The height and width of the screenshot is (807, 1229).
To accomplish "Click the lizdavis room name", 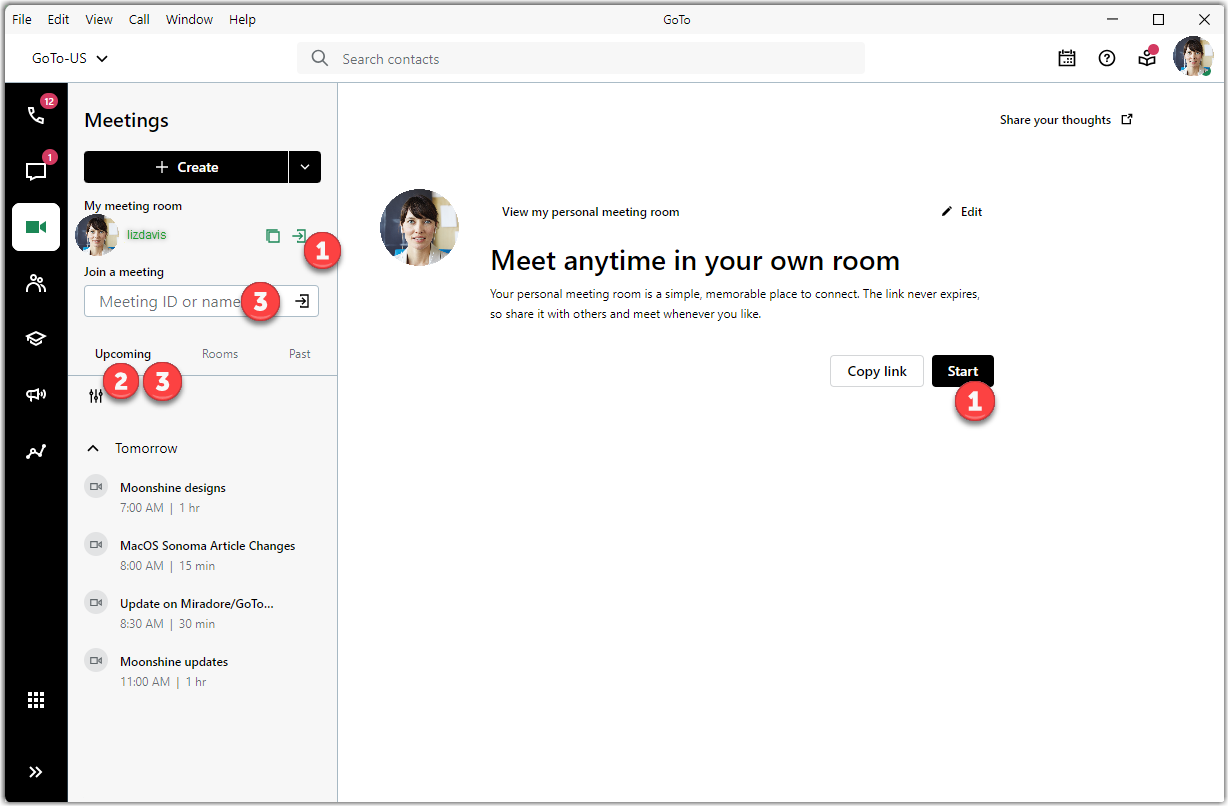I will 146,235.
